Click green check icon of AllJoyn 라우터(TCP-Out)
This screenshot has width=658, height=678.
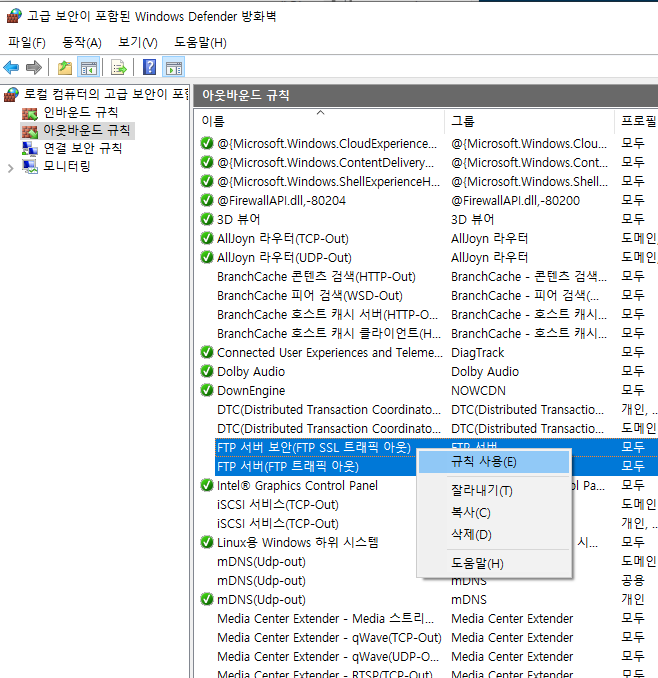[x=207, y=238]
